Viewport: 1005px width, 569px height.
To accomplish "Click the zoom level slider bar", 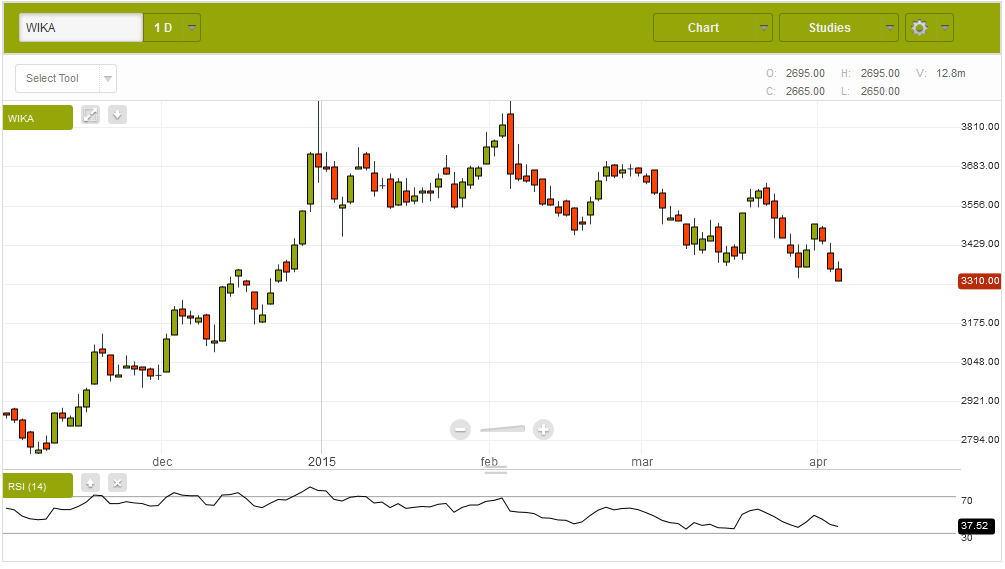I will tap(501, 430).
